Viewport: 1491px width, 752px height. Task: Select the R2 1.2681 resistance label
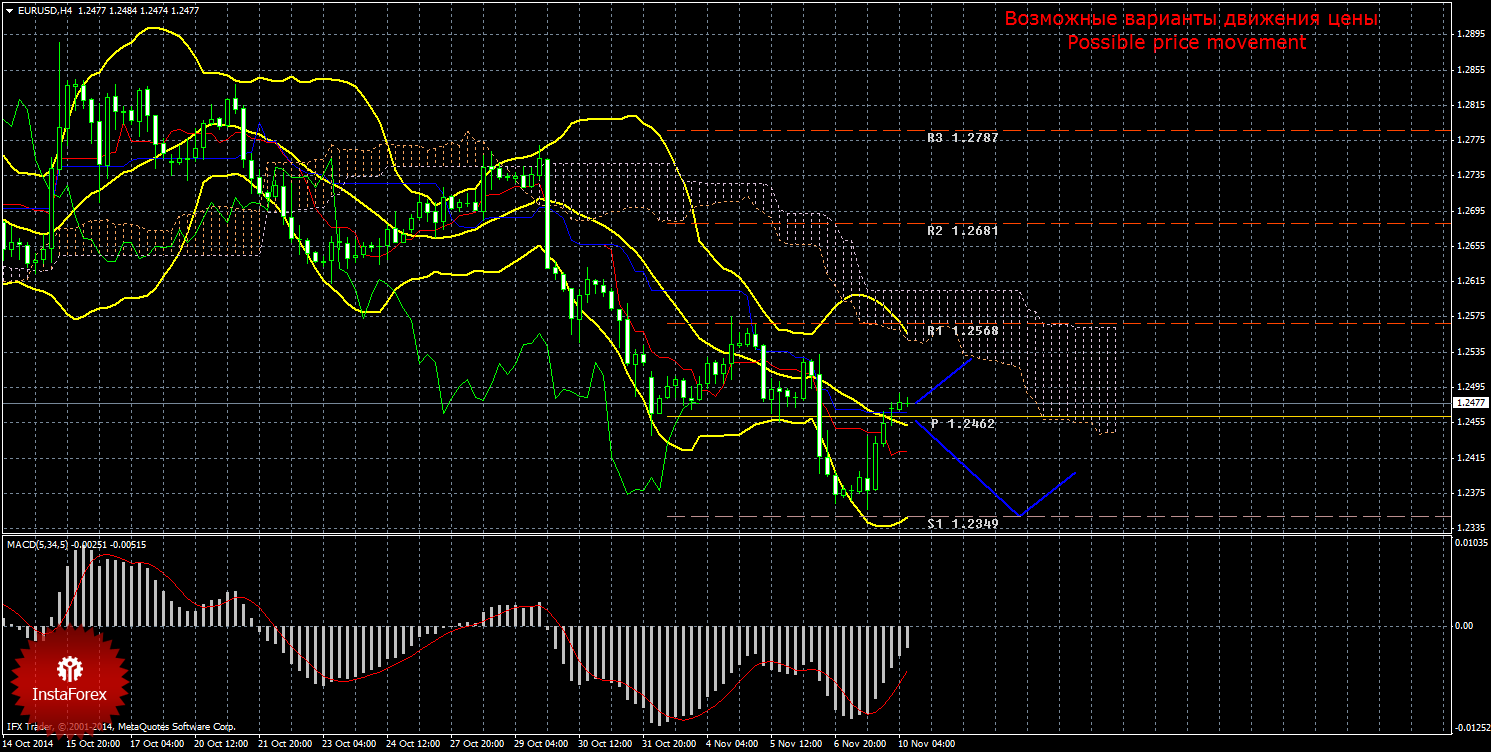click(962, 230)
